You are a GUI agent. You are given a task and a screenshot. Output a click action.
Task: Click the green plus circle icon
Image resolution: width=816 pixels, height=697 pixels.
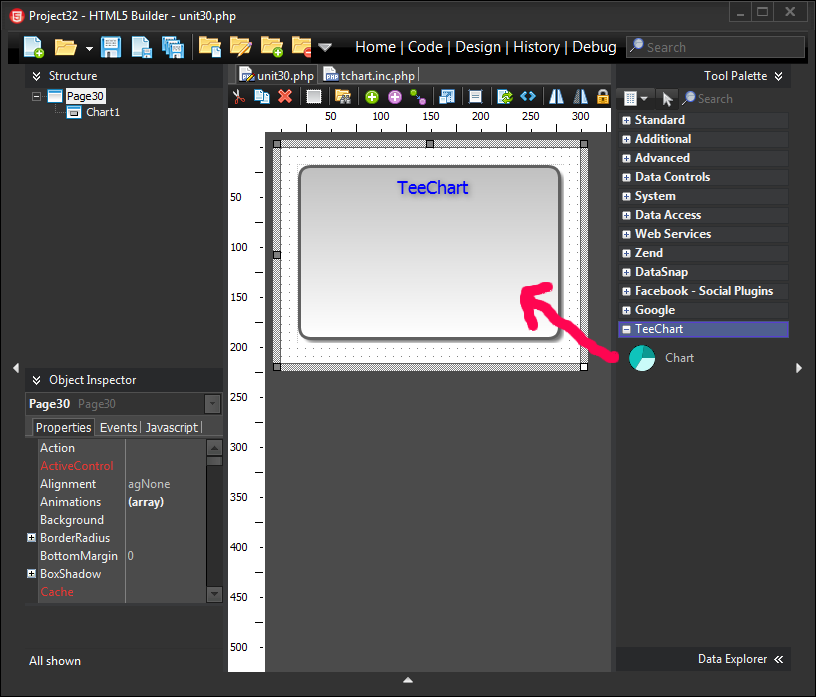(x=372, y=97)
